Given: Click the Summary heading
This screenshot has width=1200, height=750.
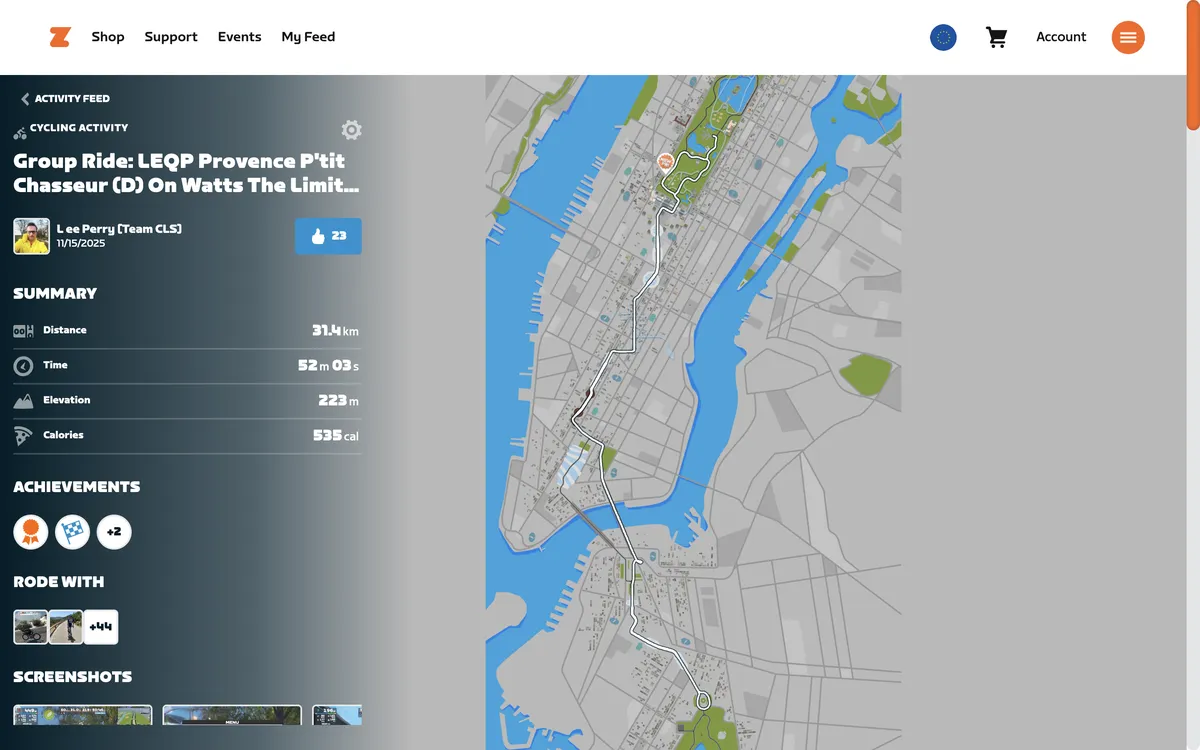Looking at the screenshot, I should 55,293.
